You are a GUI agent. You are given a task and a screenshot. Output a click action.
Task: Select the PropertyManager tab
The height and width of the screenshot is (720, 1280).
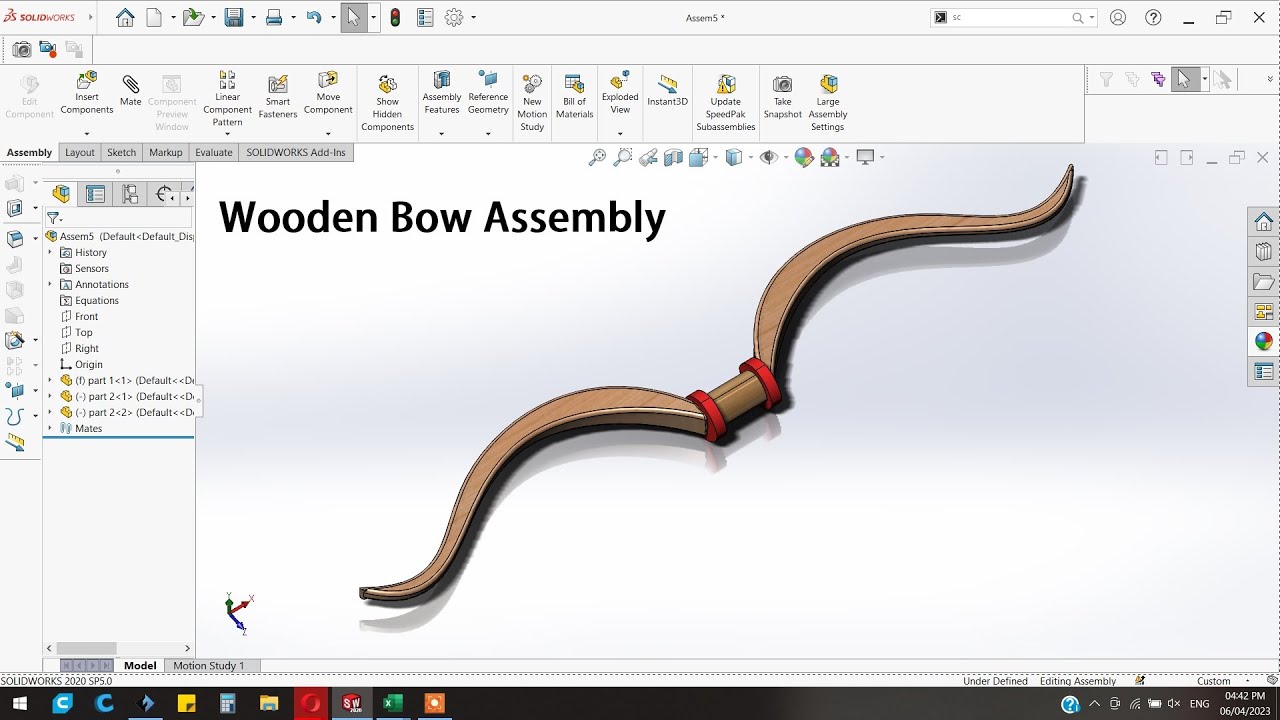point(95,194)
